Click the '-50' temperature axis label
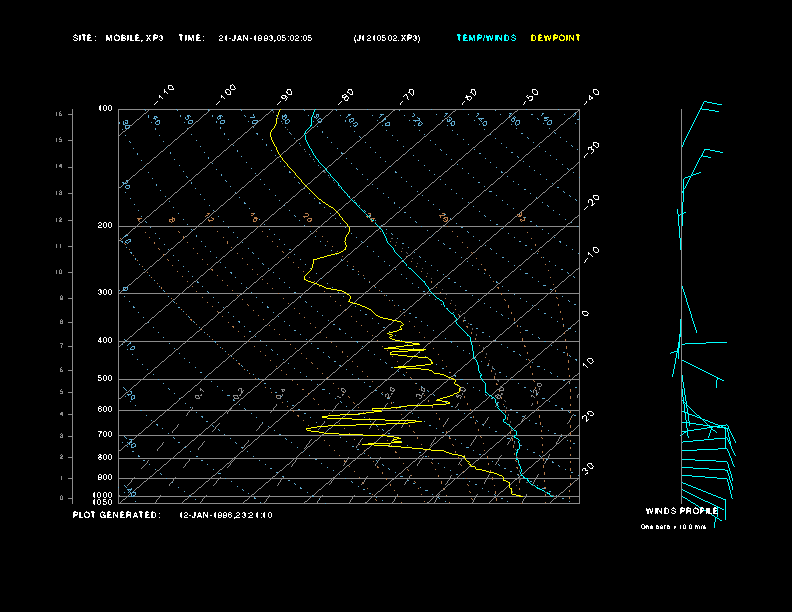 point(530,96)
